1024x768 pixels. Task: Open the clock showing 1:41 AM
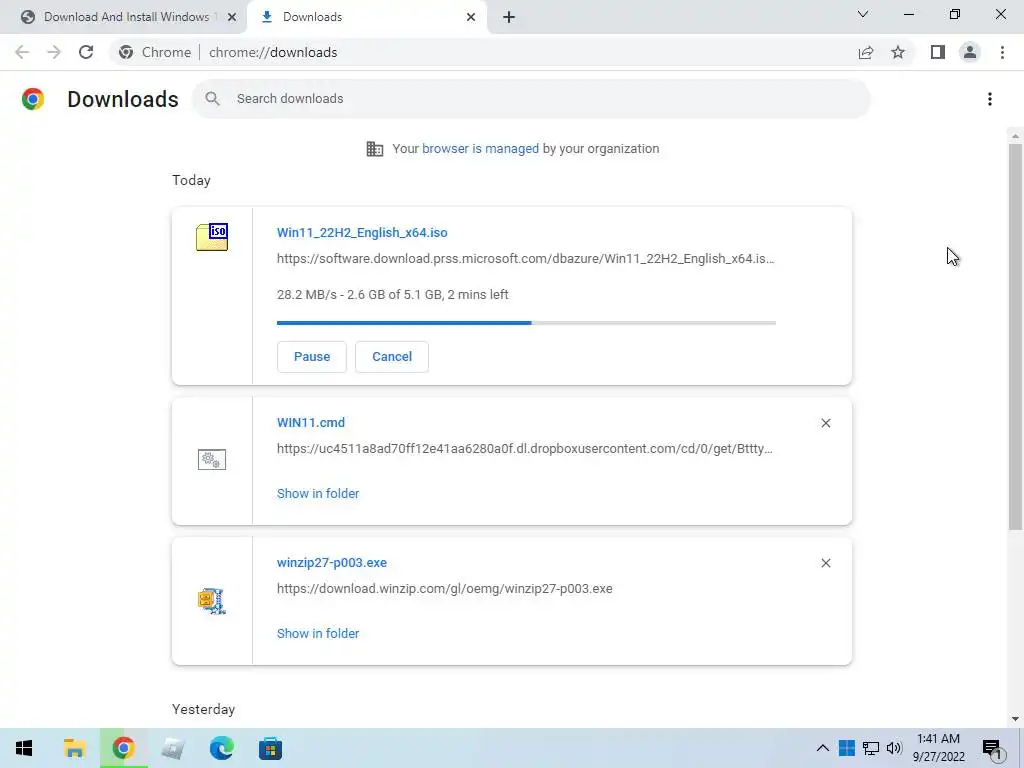(x=938, y=748)
